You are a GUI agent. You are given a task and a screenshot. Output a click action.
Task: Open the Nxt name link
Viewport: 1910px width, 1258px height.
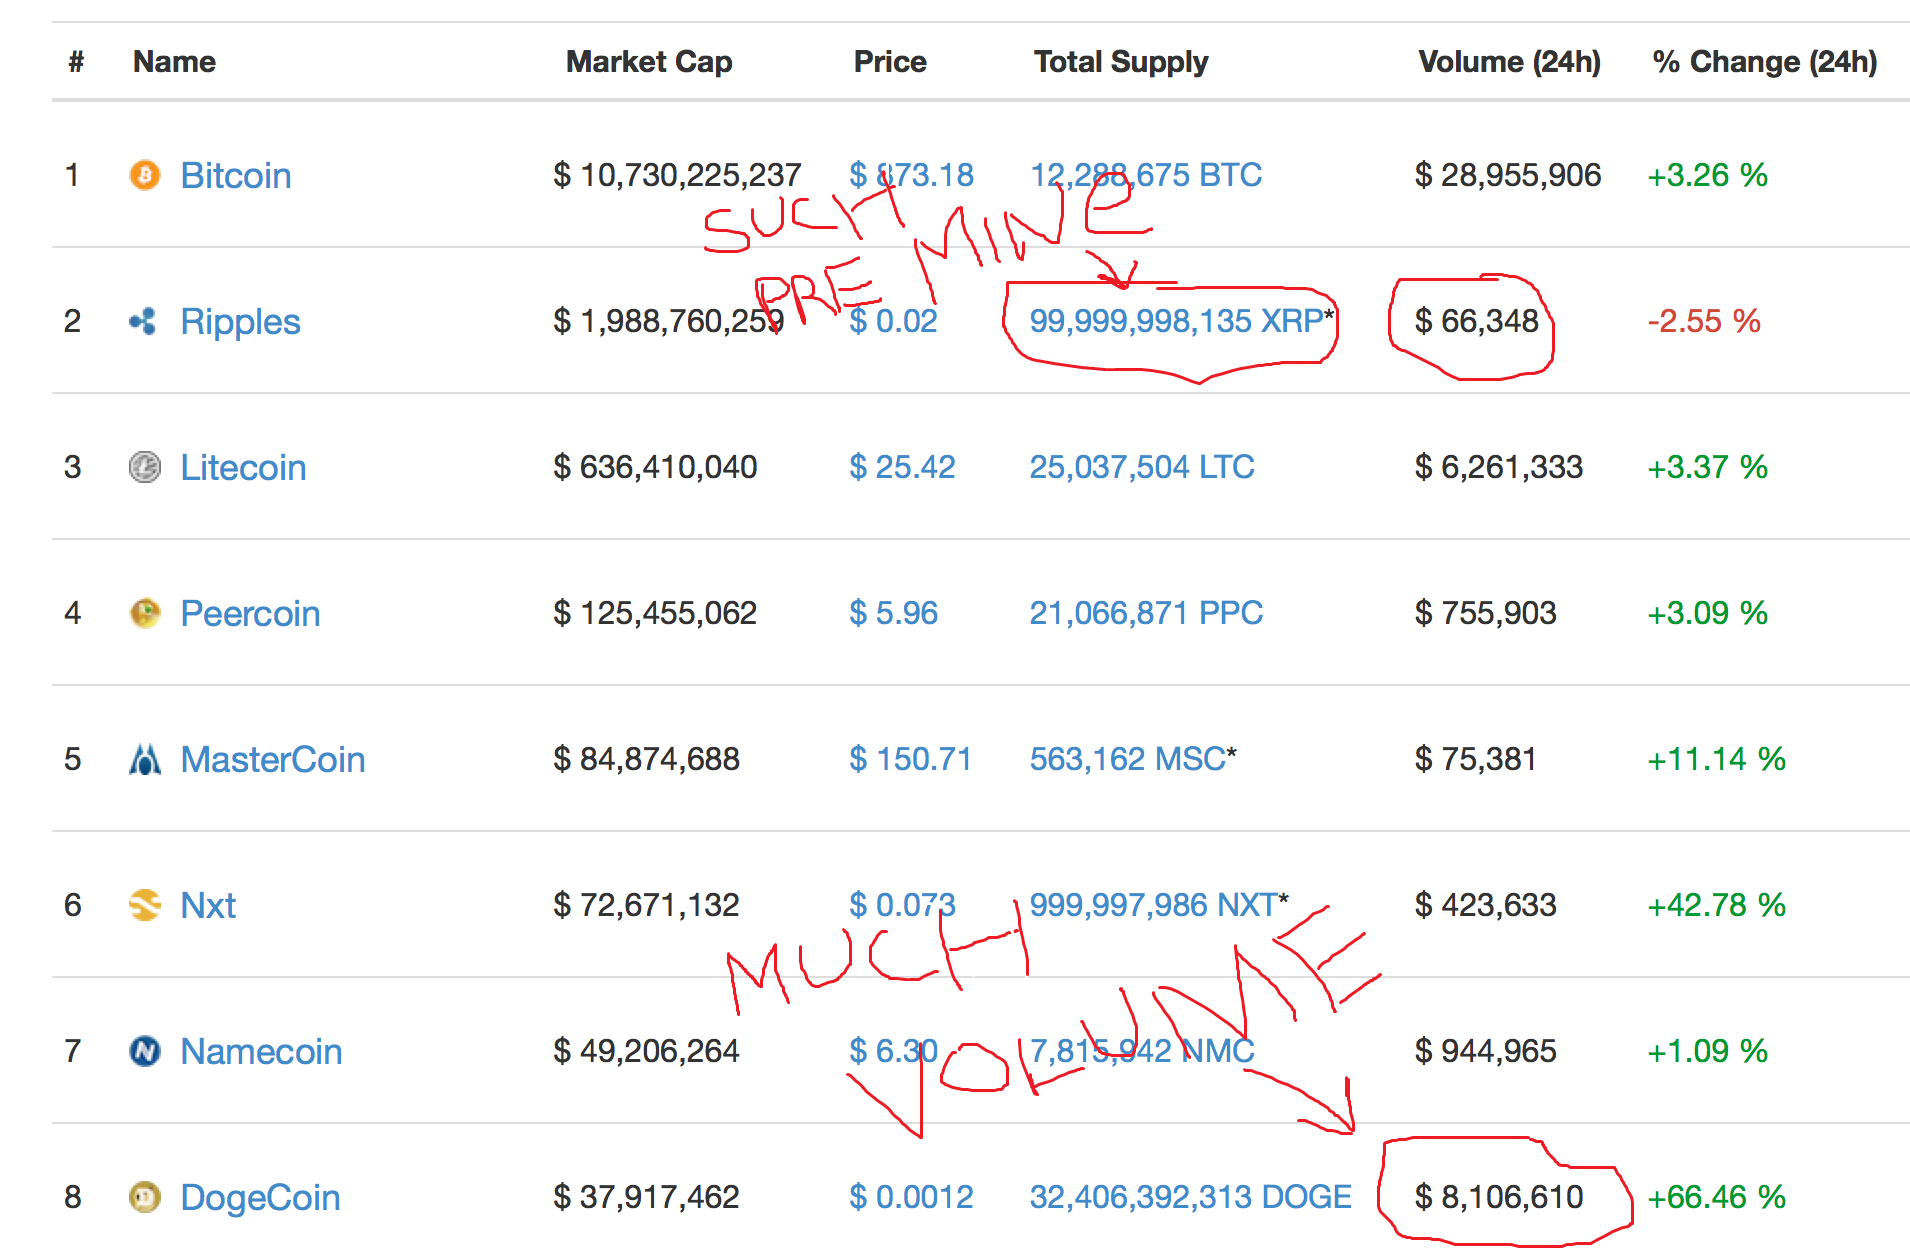208,906
